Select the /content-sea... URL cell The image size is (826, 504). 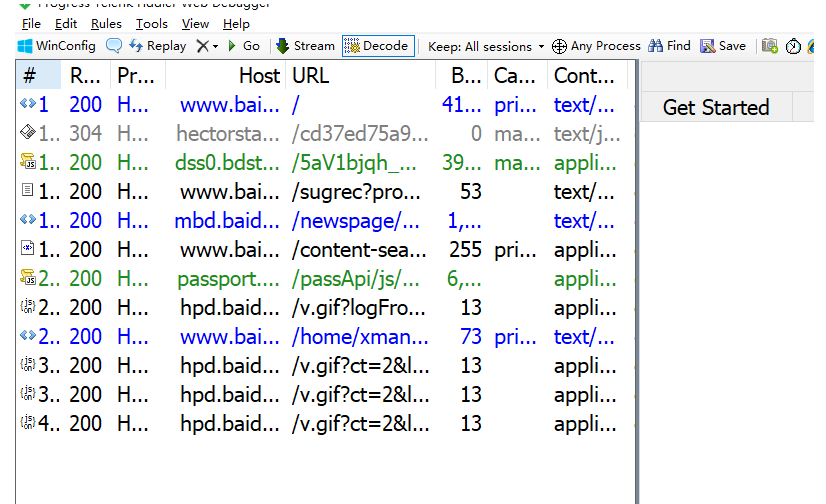[x=359, y=250]
